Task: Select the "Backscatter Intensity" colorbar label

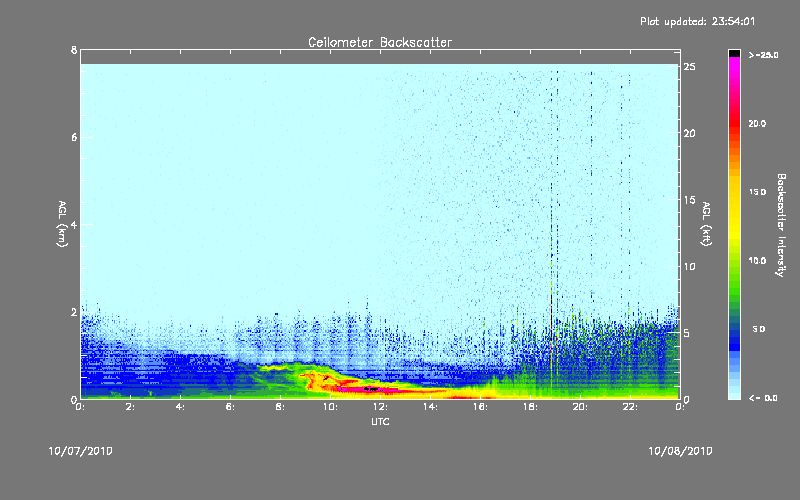Action: tap(781, 225)
